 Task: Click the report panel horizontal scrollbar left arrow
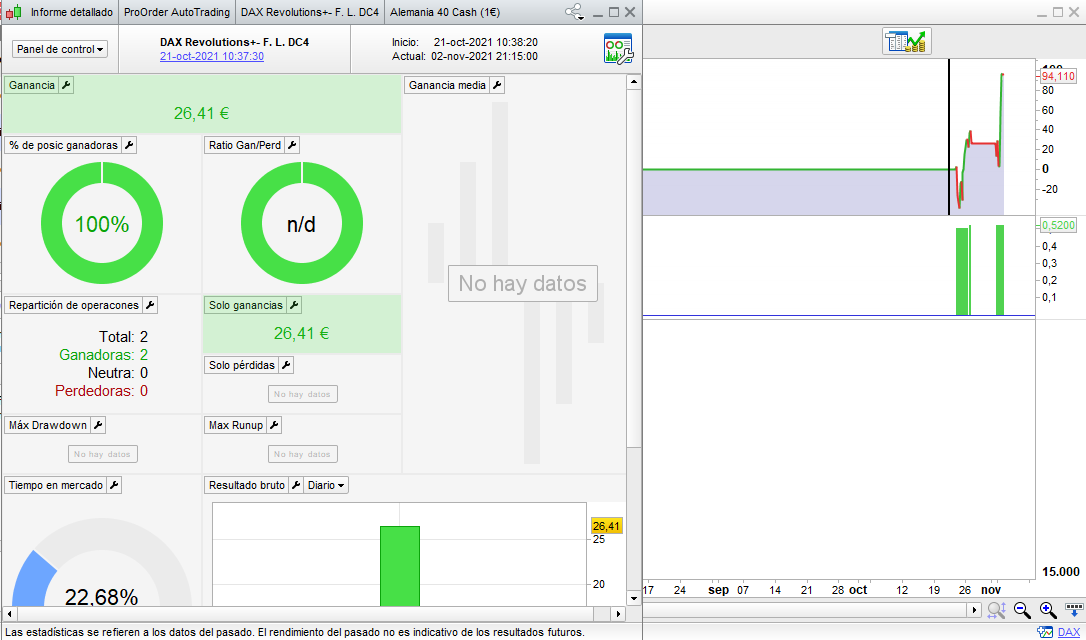pyautogui.click(x=8, y=614)
